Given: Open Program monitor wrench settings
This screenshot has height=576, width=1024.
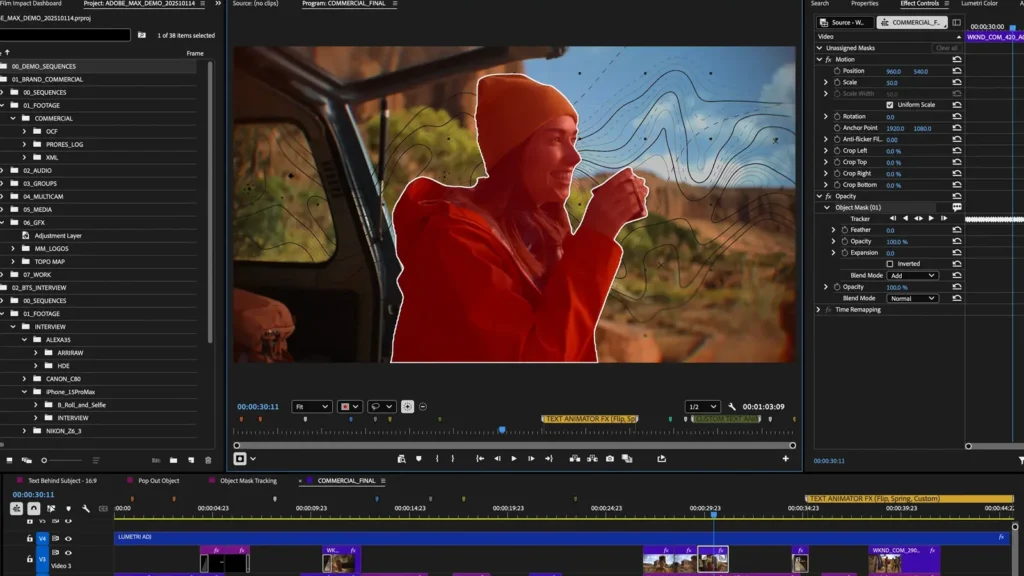Looking at the screenshot, I should pyautogui.click(x=732, y=406).
